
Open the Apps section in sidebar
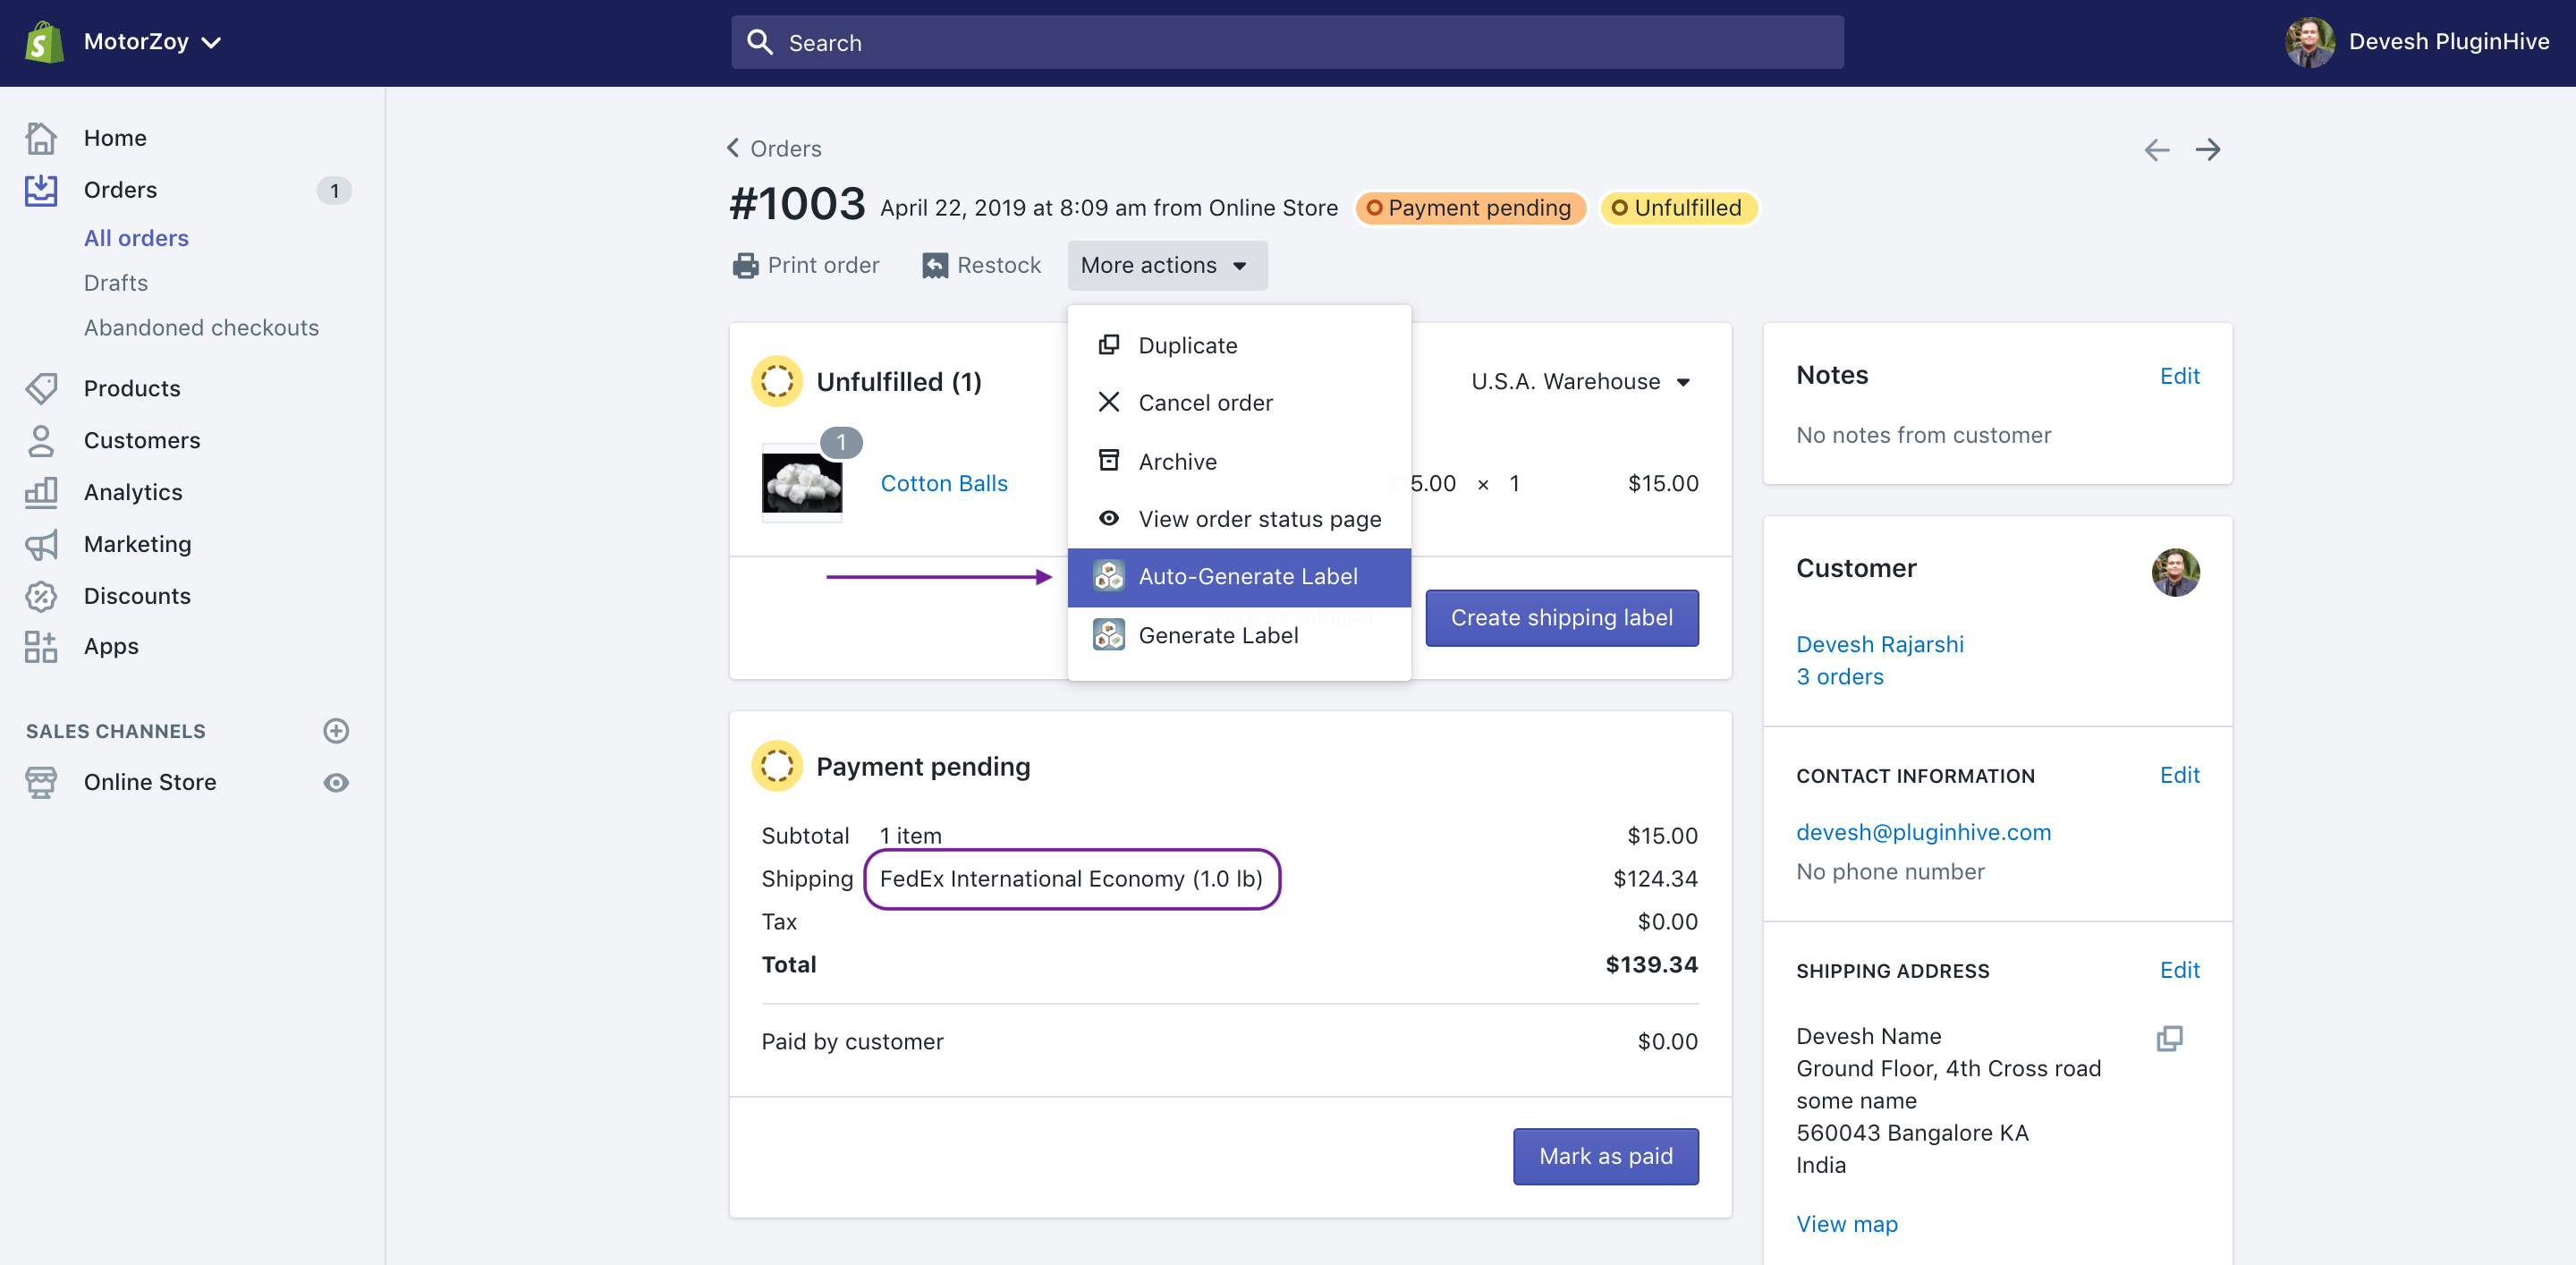coord(111,646)
